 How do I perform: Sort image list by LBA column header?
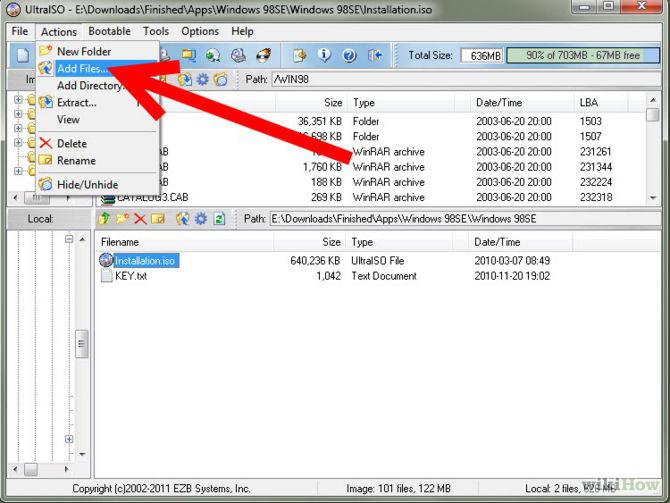click(x=601, y=103)
